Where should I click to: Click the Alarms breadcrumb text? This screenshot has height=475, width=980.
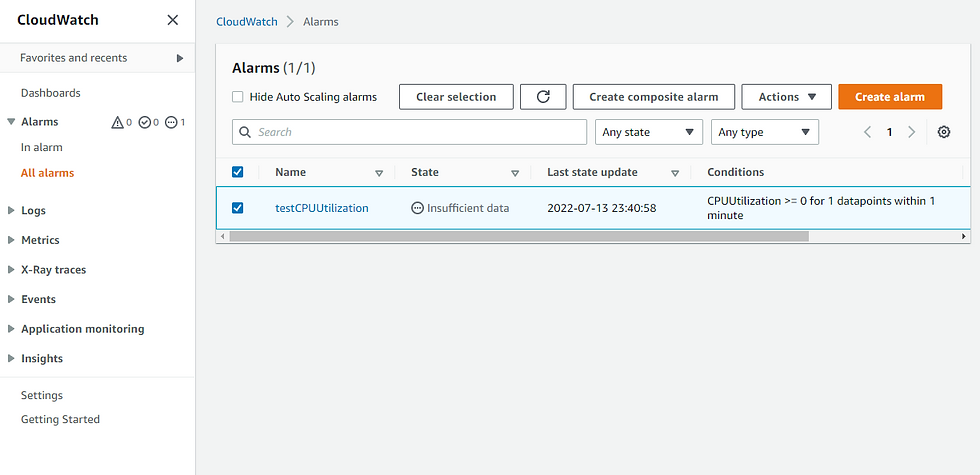(321, 22)
